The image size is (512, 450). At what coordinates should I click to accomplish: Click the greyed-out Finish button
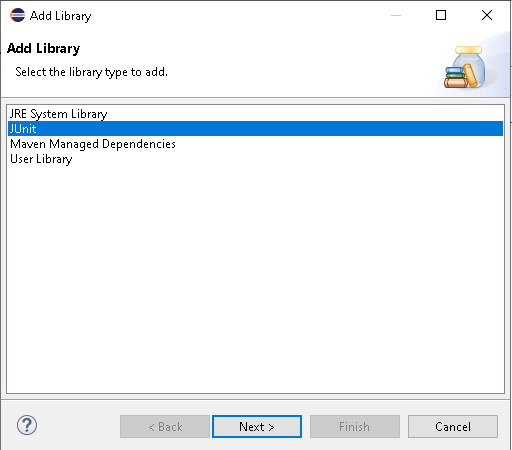pos(355,426)
